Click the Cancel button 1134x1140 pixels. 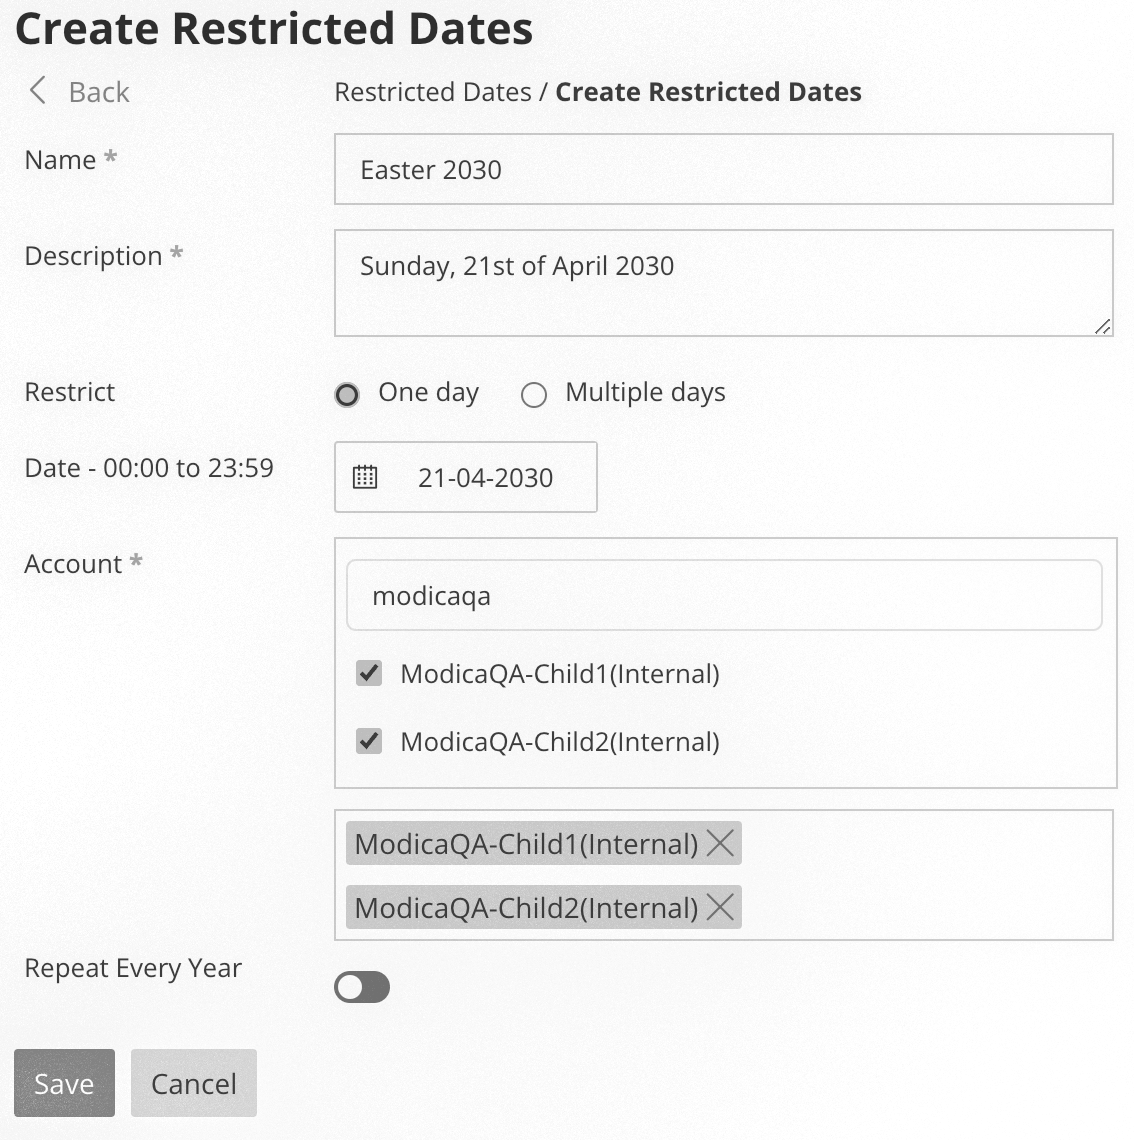tap(193, 1082)
